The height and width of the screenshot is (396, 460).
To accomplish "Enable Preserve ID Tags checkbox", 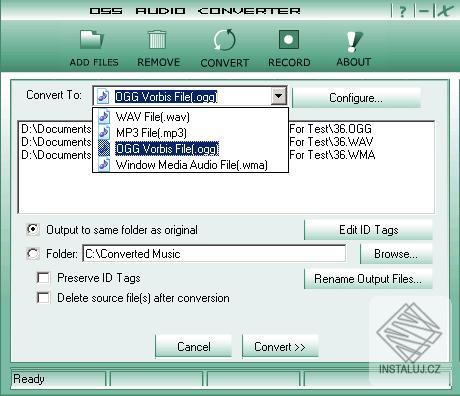I will [x=43, y=278].
